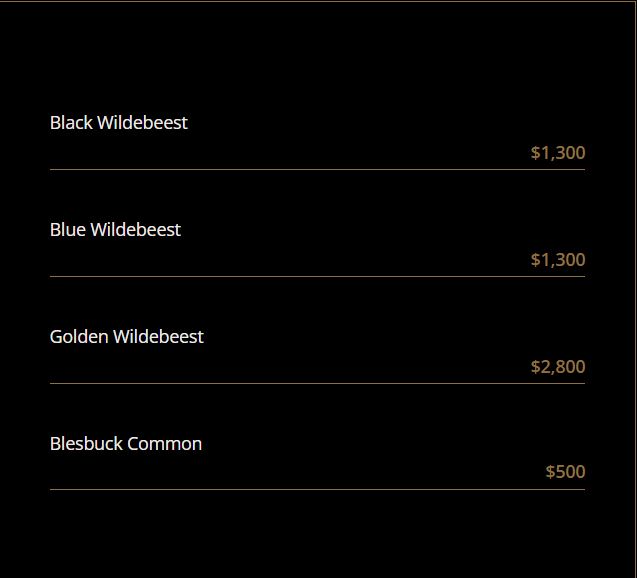637x578 pixels.
Task: Click the word "Blesbuck"
Action: pyautogui.click(x=86, y=444)
